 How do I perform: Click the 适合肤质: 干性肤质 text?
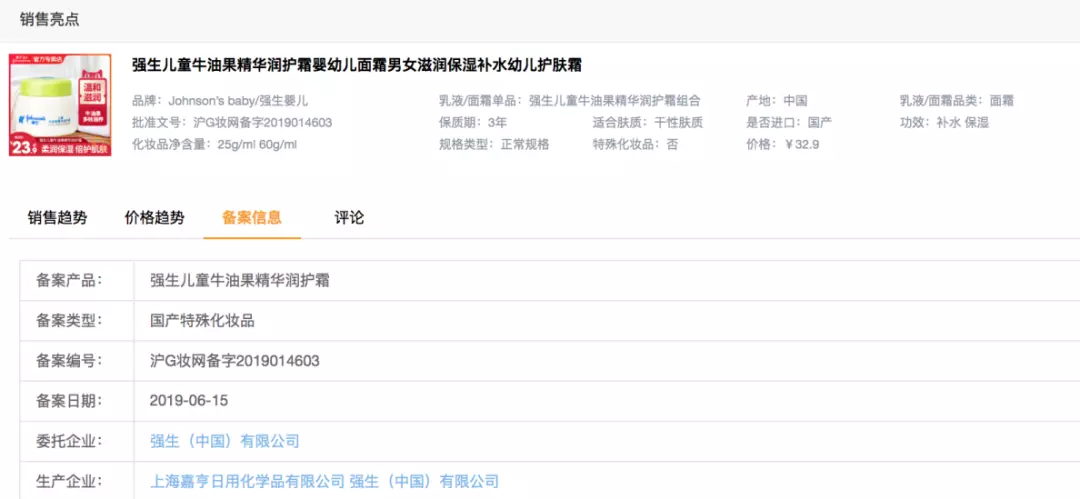point(647,123)
